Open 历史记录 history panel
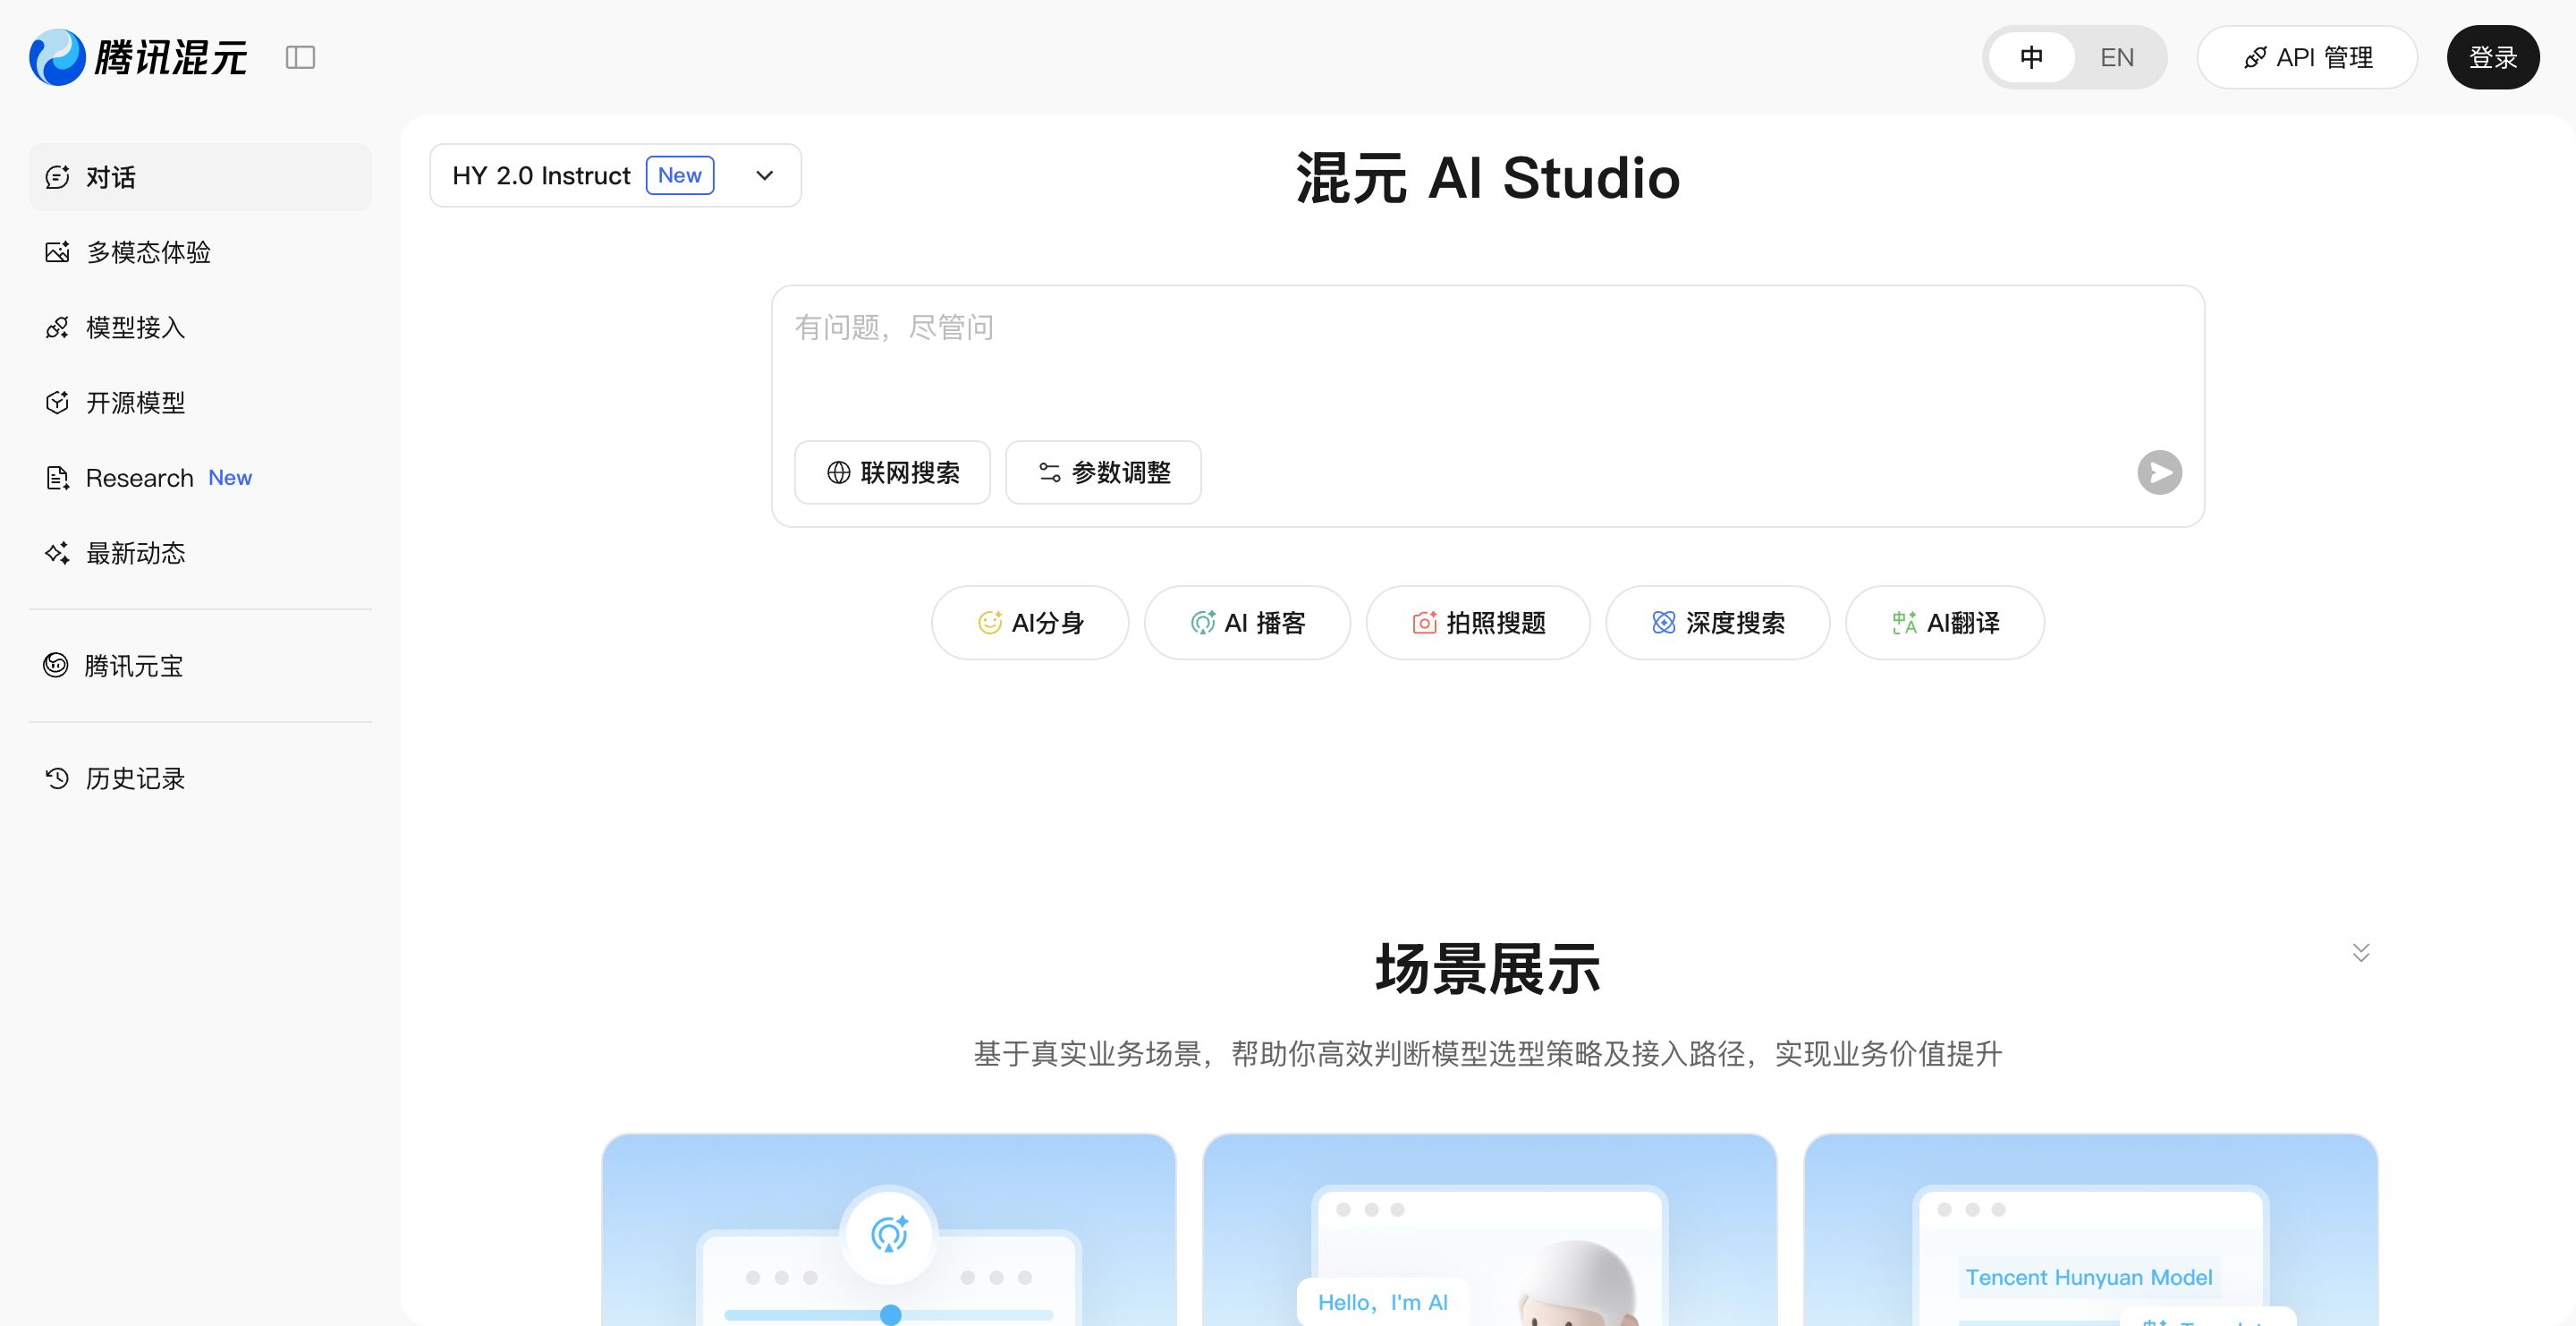2576x1326 pixels. (x=134, y=779)
